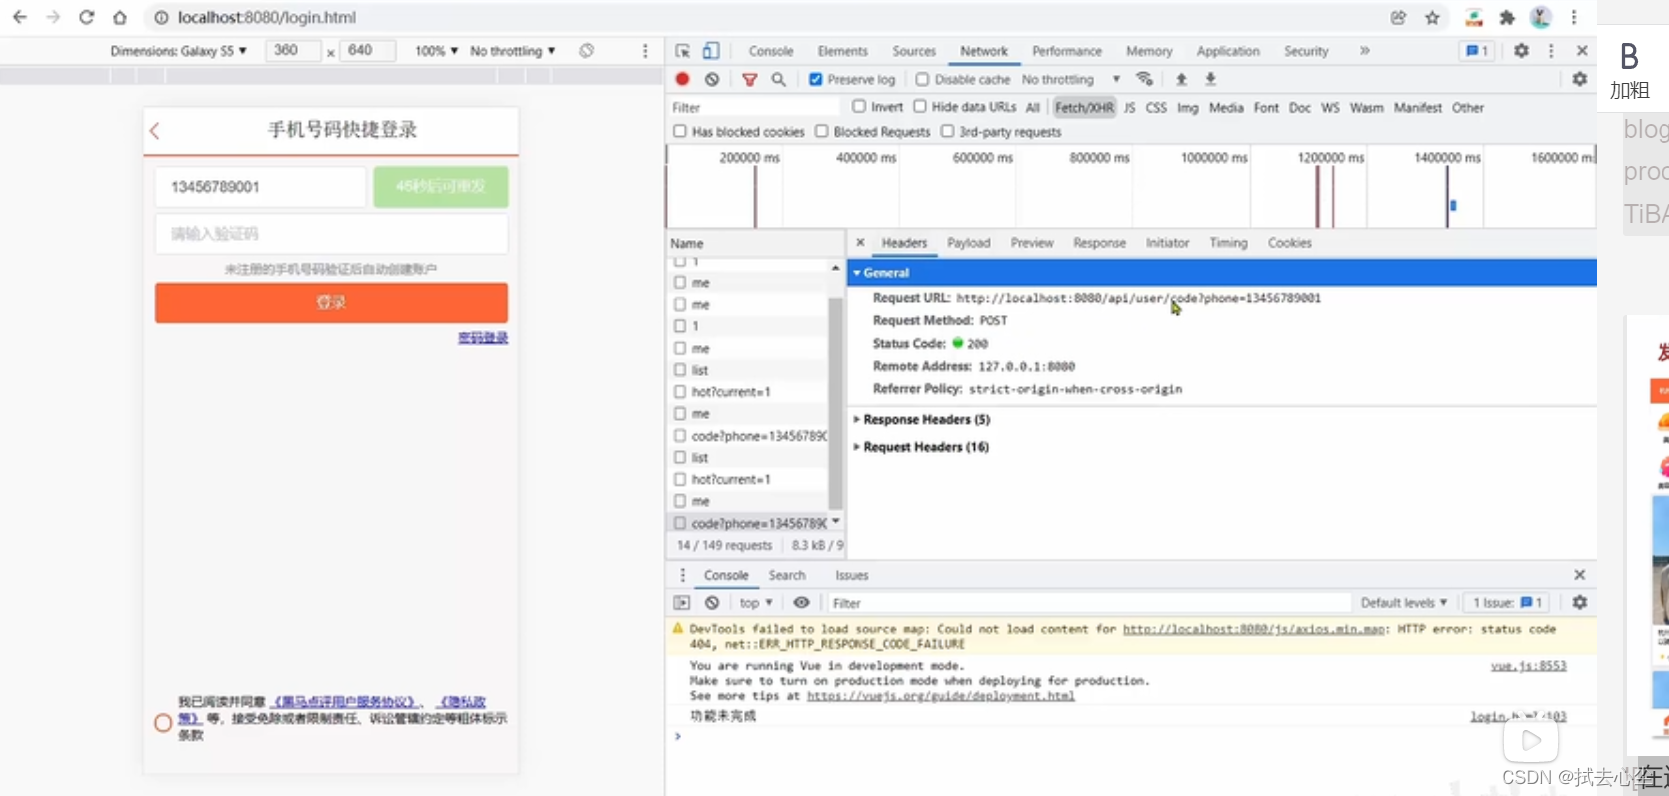
Task: Open the Dimensions Galaxy S5 dropdown
Action: pyautogui.click(x=179, y=50)
